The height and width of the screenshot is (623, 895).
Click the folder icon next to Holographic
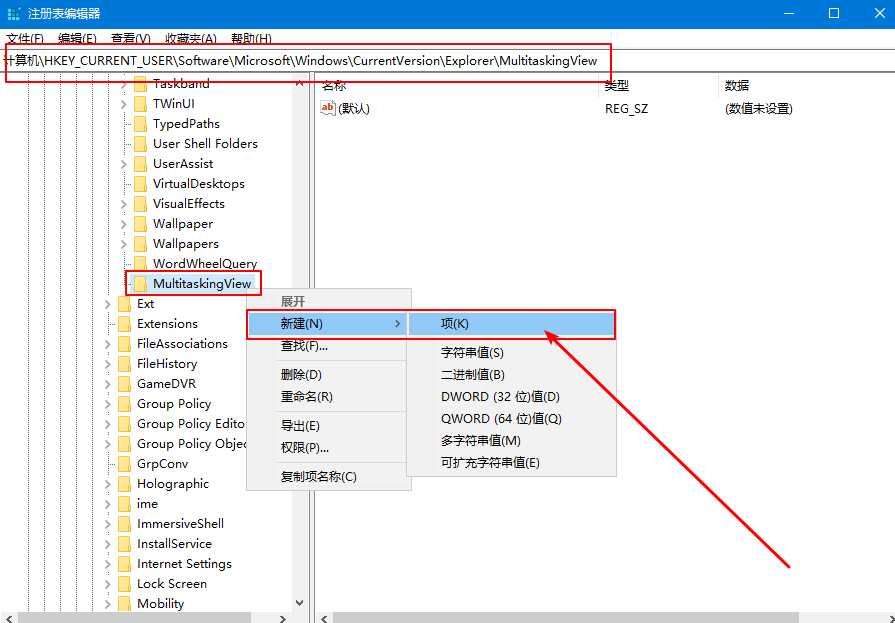click(124, 484)
